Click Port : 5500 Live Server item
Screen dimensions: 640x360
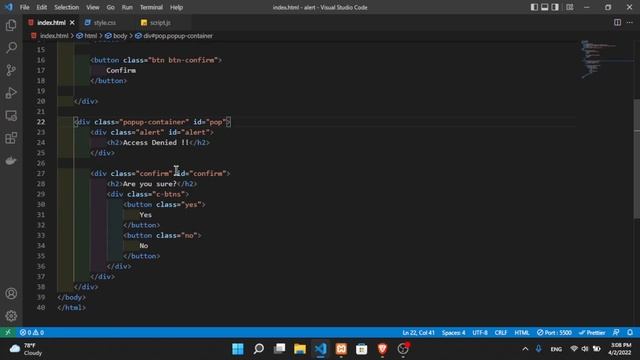[x=554, y=332]
